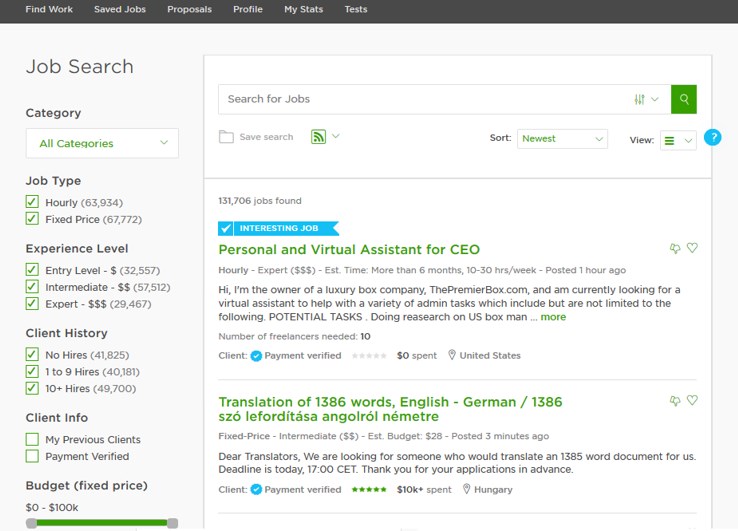The height and width of the screenshot is (531, 738).
Task: Click the blue help question mark icon
Action: click(713, 137)
